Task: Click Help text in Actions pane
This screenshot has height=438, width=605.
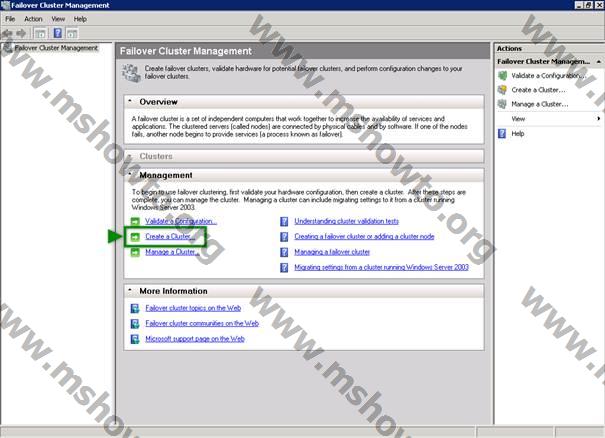Action: 518,134
